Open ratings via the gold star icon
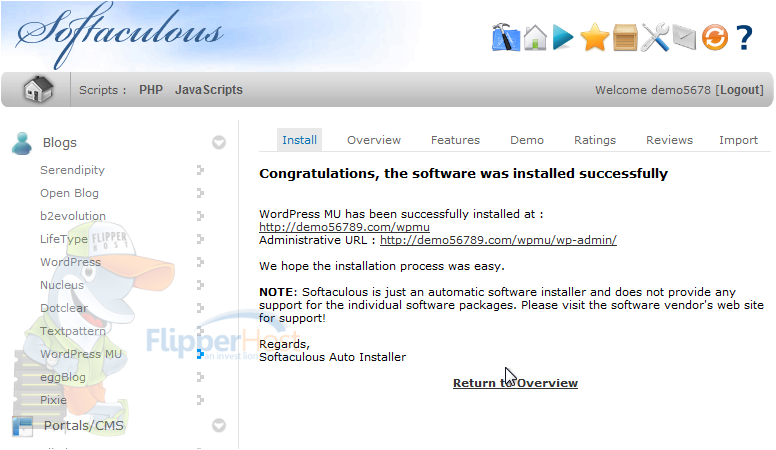The image size is (776, 450). (x=594, y=37)
